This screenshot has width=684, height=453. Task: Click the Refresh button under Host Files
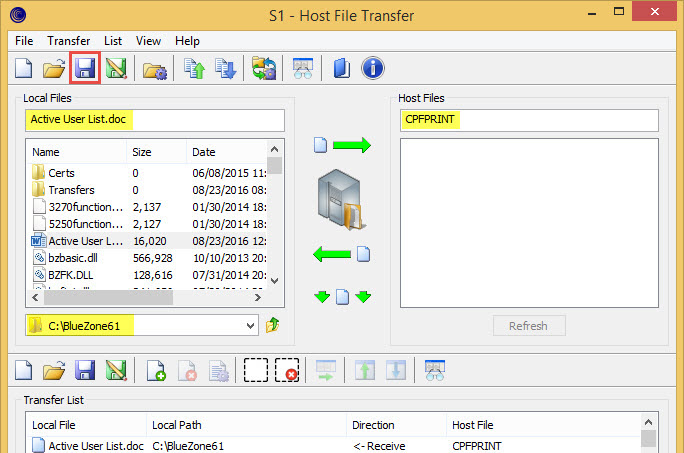point(529,326)
